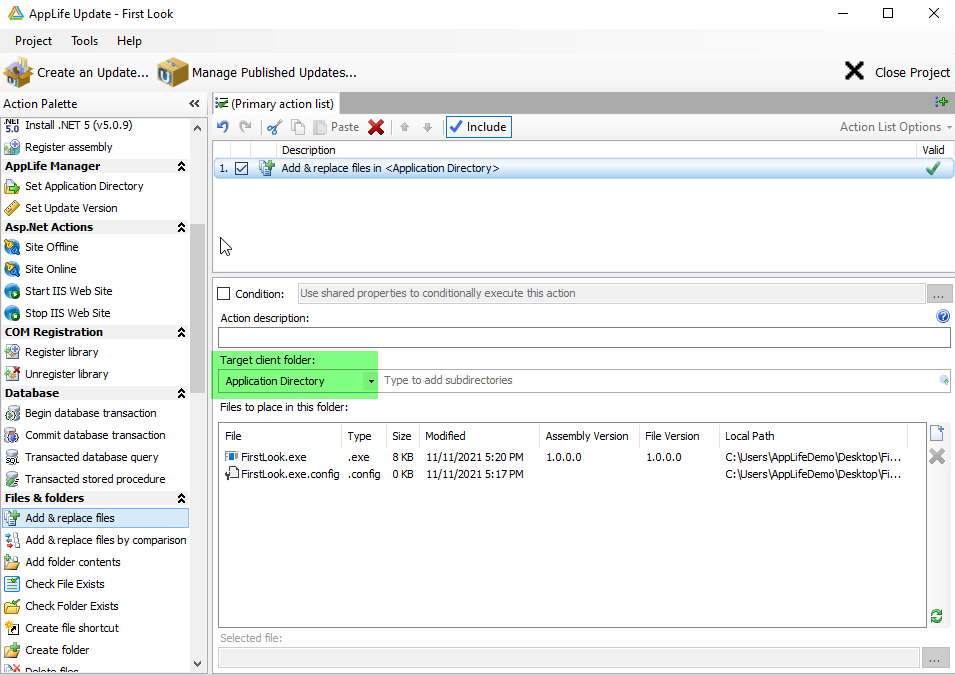Click the Selected file browse ellipsis button
This screenshot has height=675, width=955.
[x=936, y=658]
